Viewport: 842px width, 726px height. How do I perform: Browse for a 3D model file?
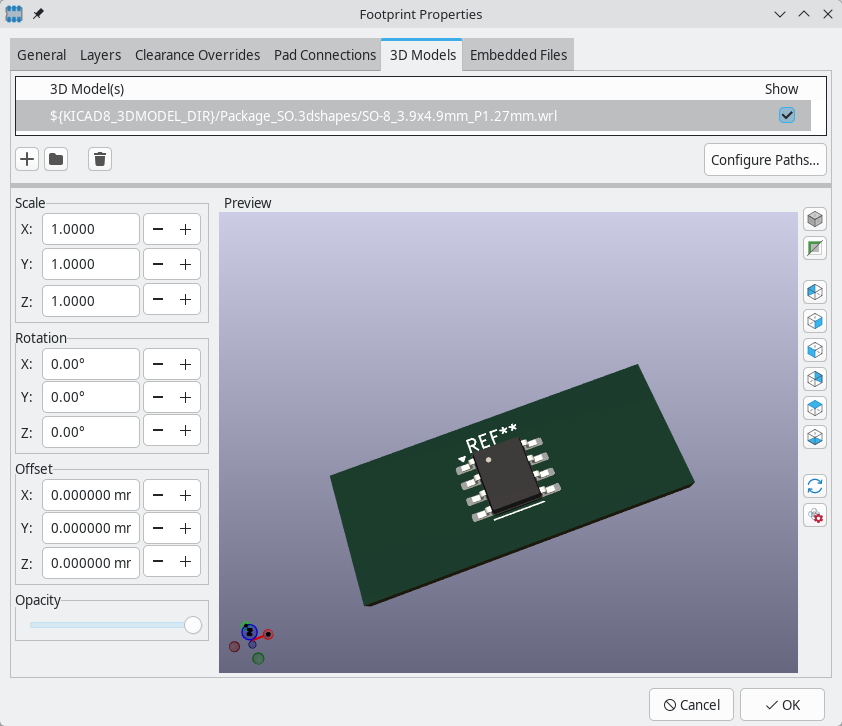point(56,158)
